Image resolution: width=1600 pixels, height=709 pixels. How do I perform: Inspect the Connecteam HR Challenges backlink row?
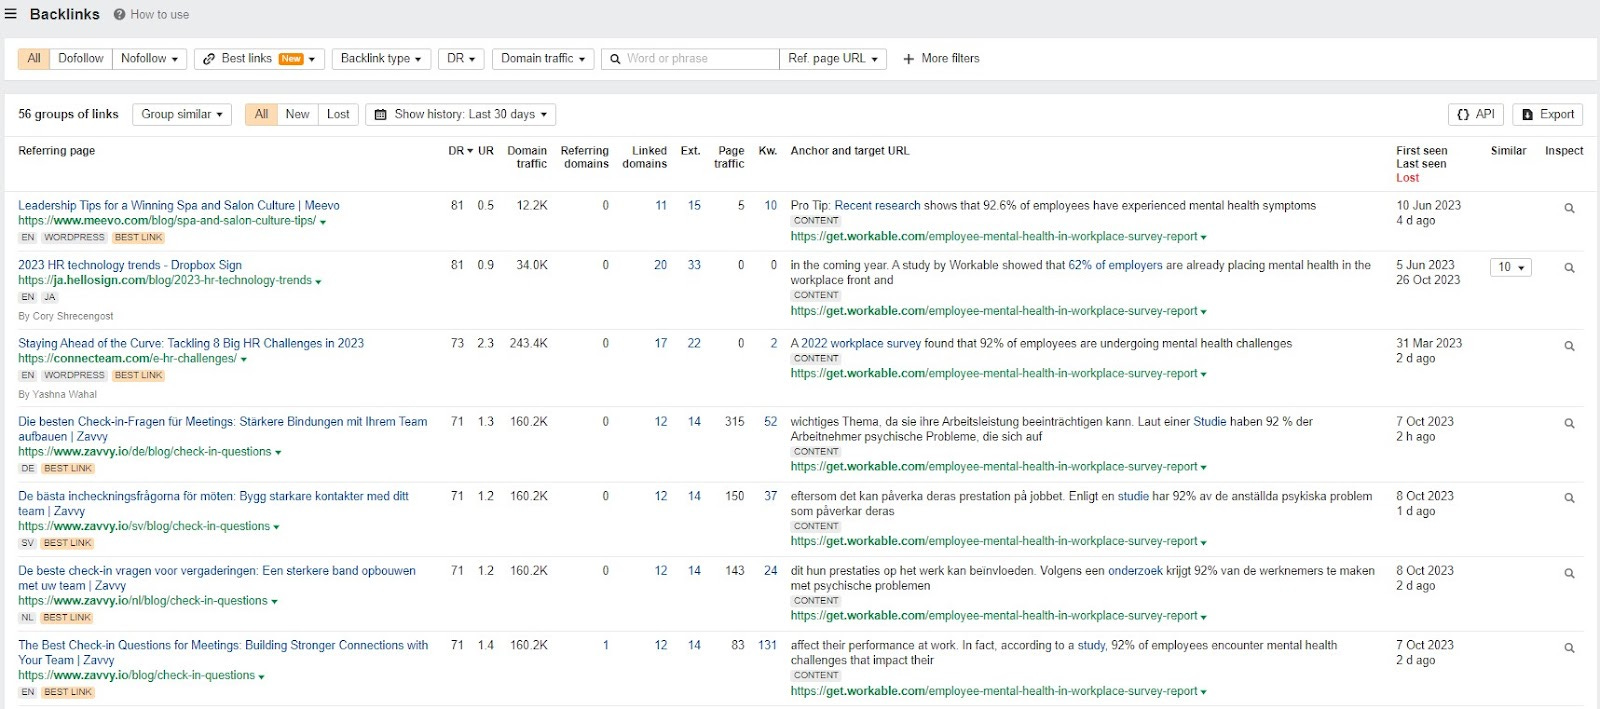click(x=1569, y=346)
